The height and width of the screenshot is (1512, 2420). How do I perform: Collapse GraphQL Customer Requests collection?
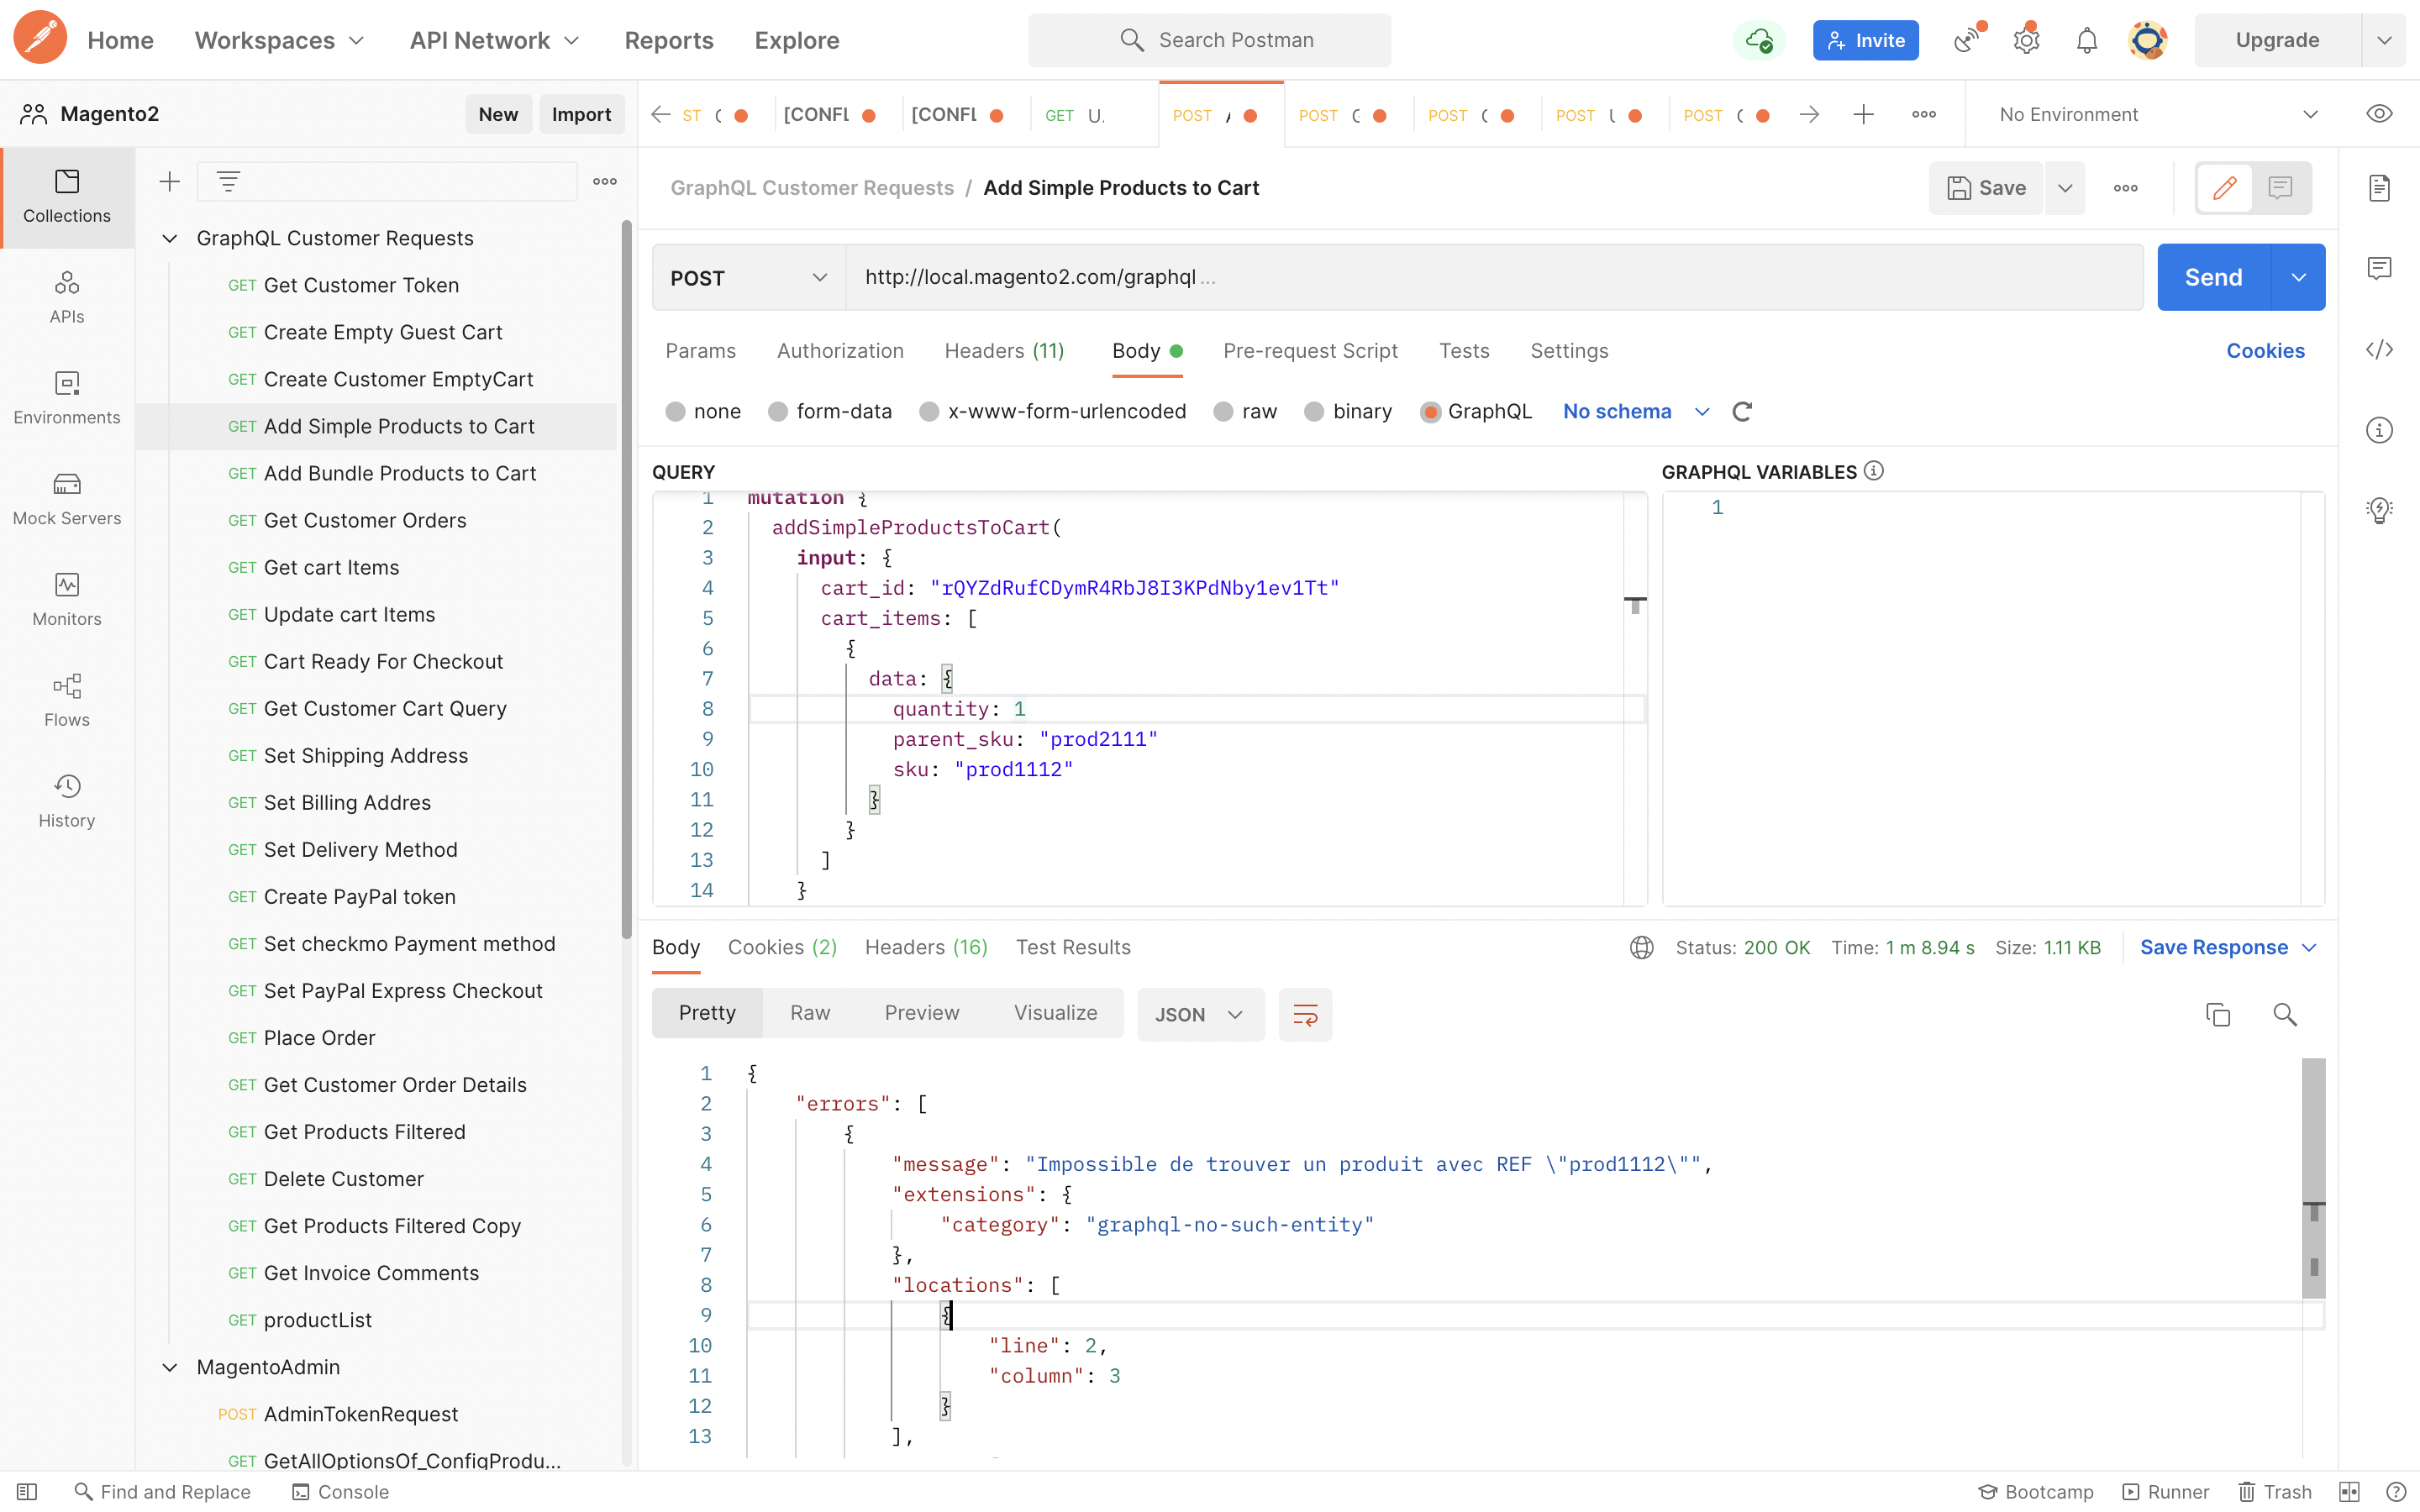[170, 238]
